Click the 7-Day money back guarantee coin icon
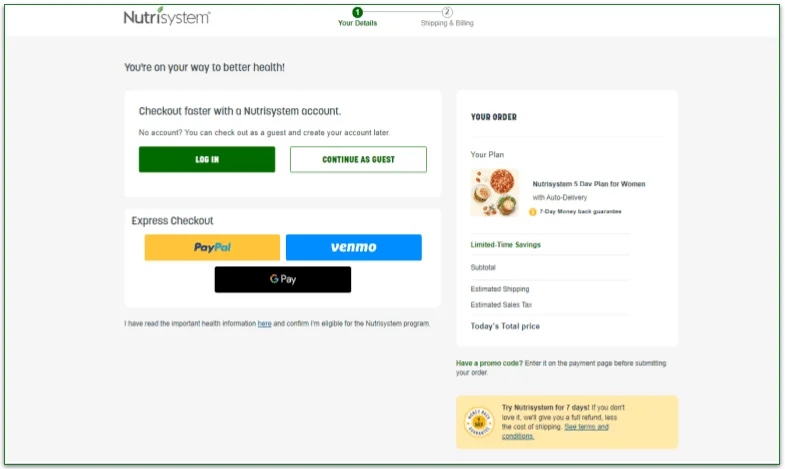 tap(533, 212)
